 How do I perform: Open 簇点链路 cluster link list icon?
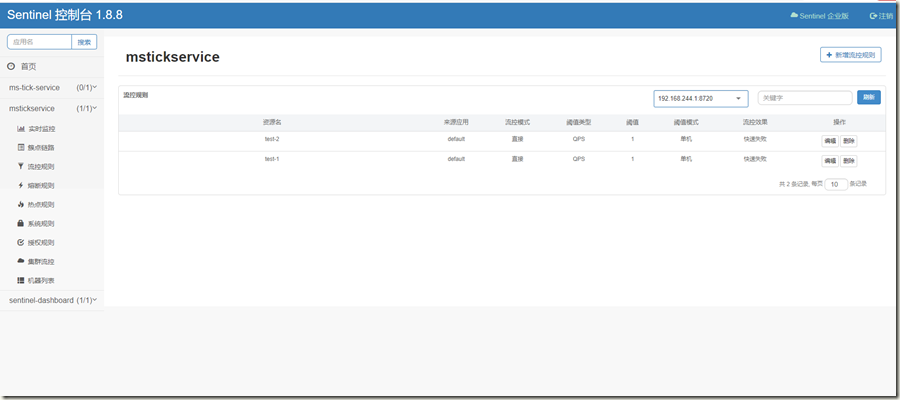tap(21, 147)
